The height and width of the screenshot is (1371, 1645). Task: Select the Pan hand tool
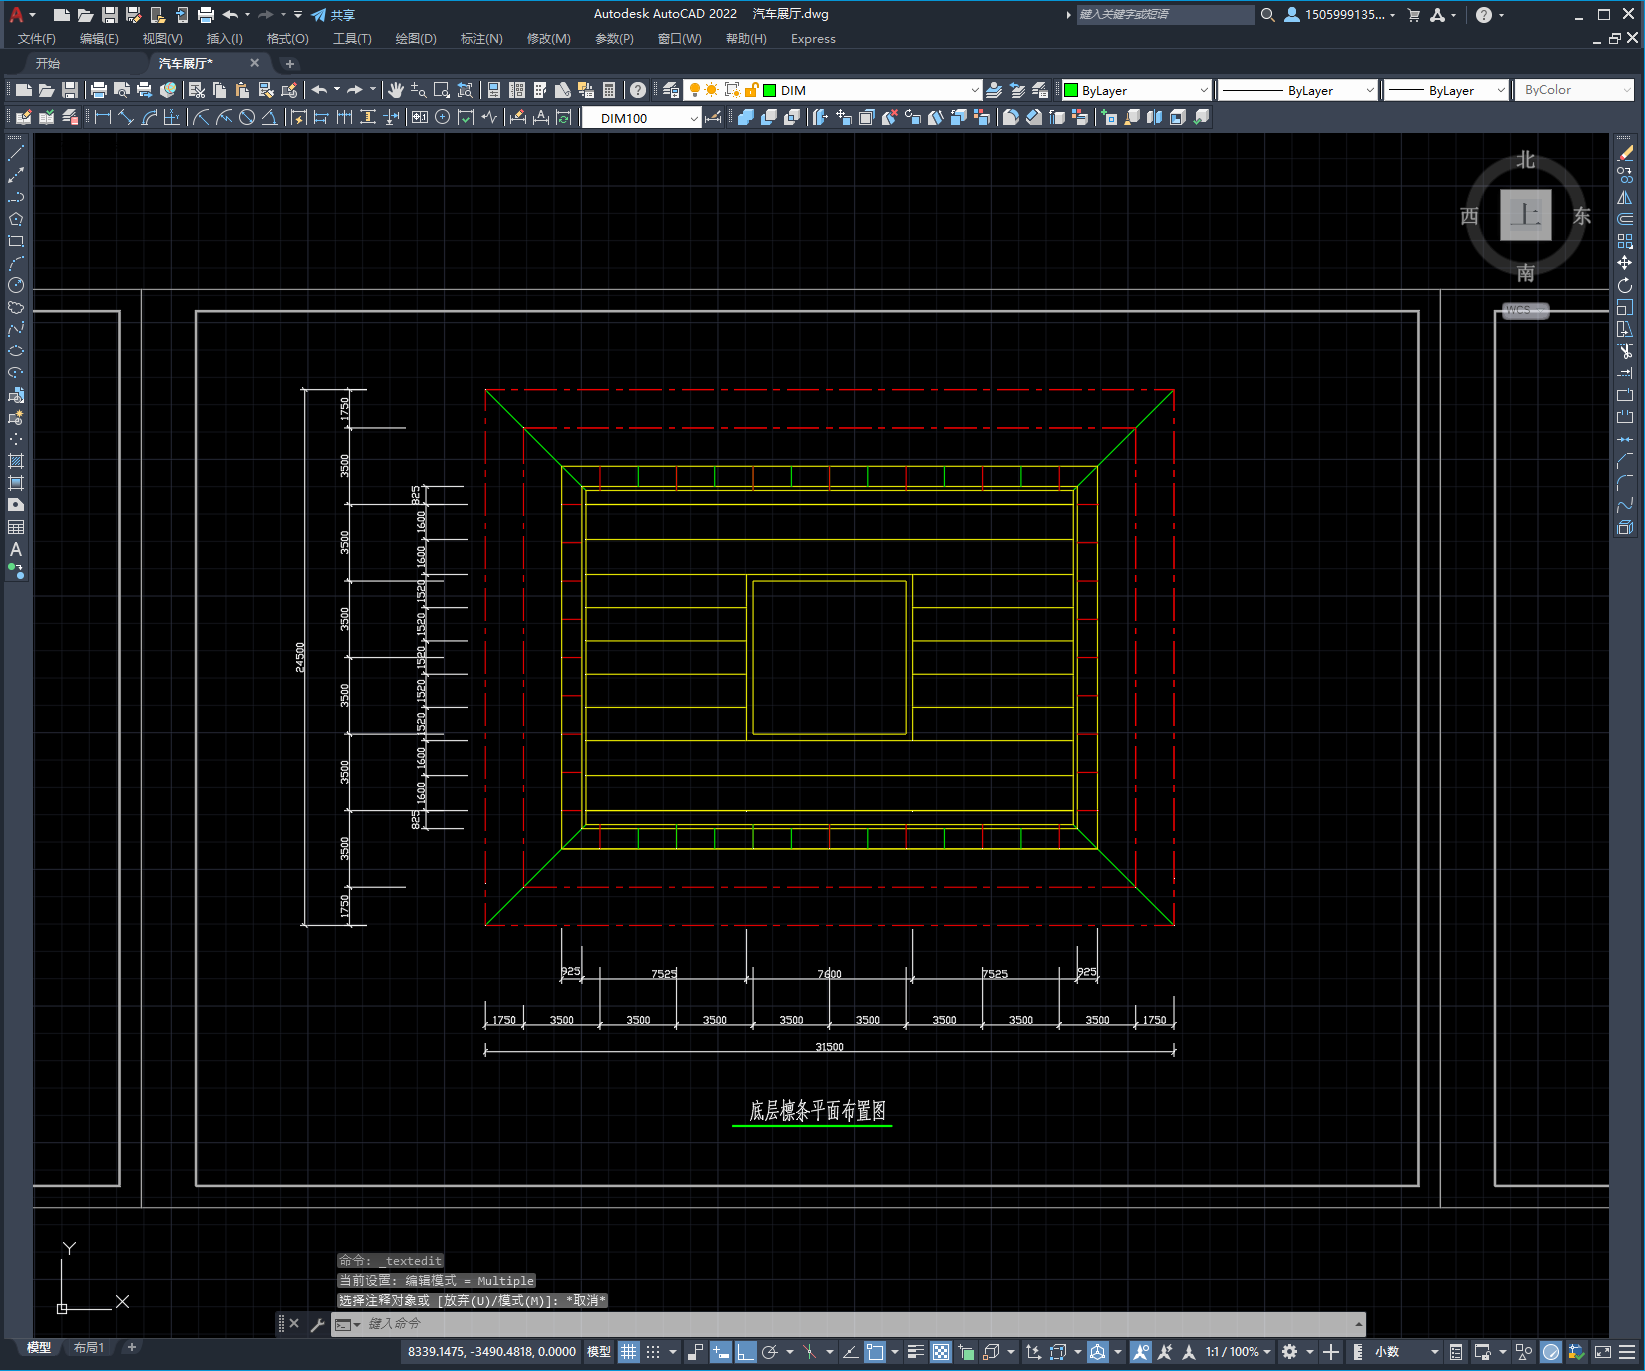[x=396, y=90]
